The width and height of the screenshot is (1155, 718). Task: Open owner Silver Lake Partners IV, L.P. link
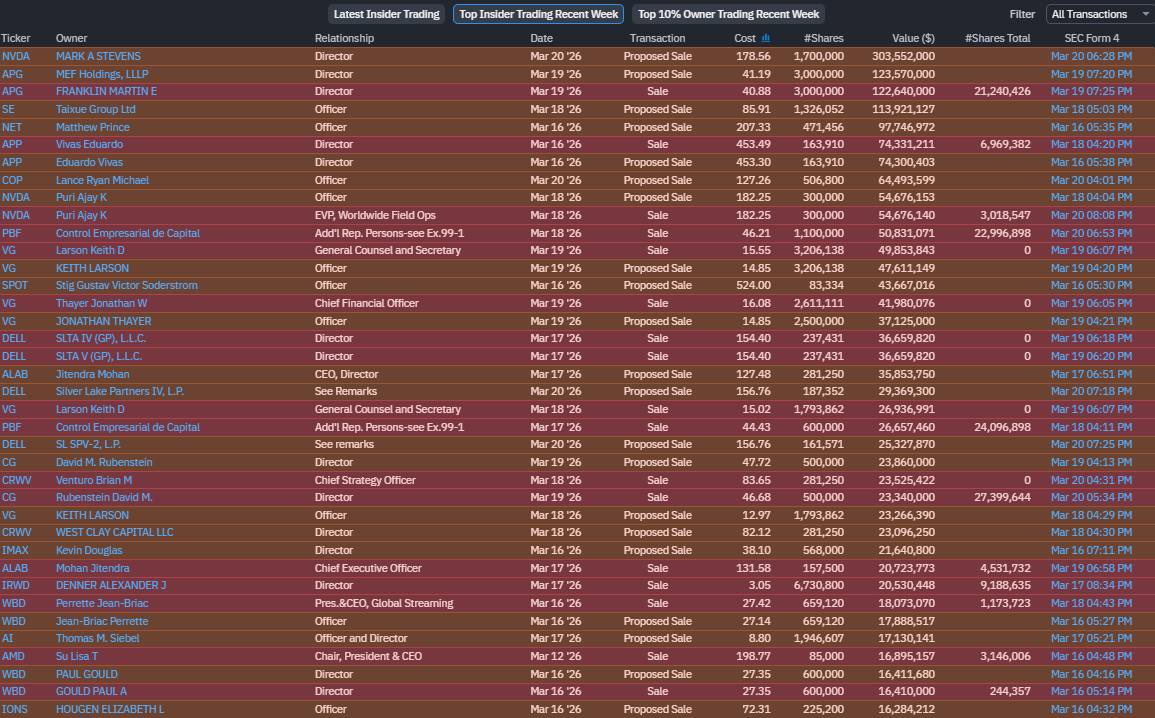click(x=120, y=391)
